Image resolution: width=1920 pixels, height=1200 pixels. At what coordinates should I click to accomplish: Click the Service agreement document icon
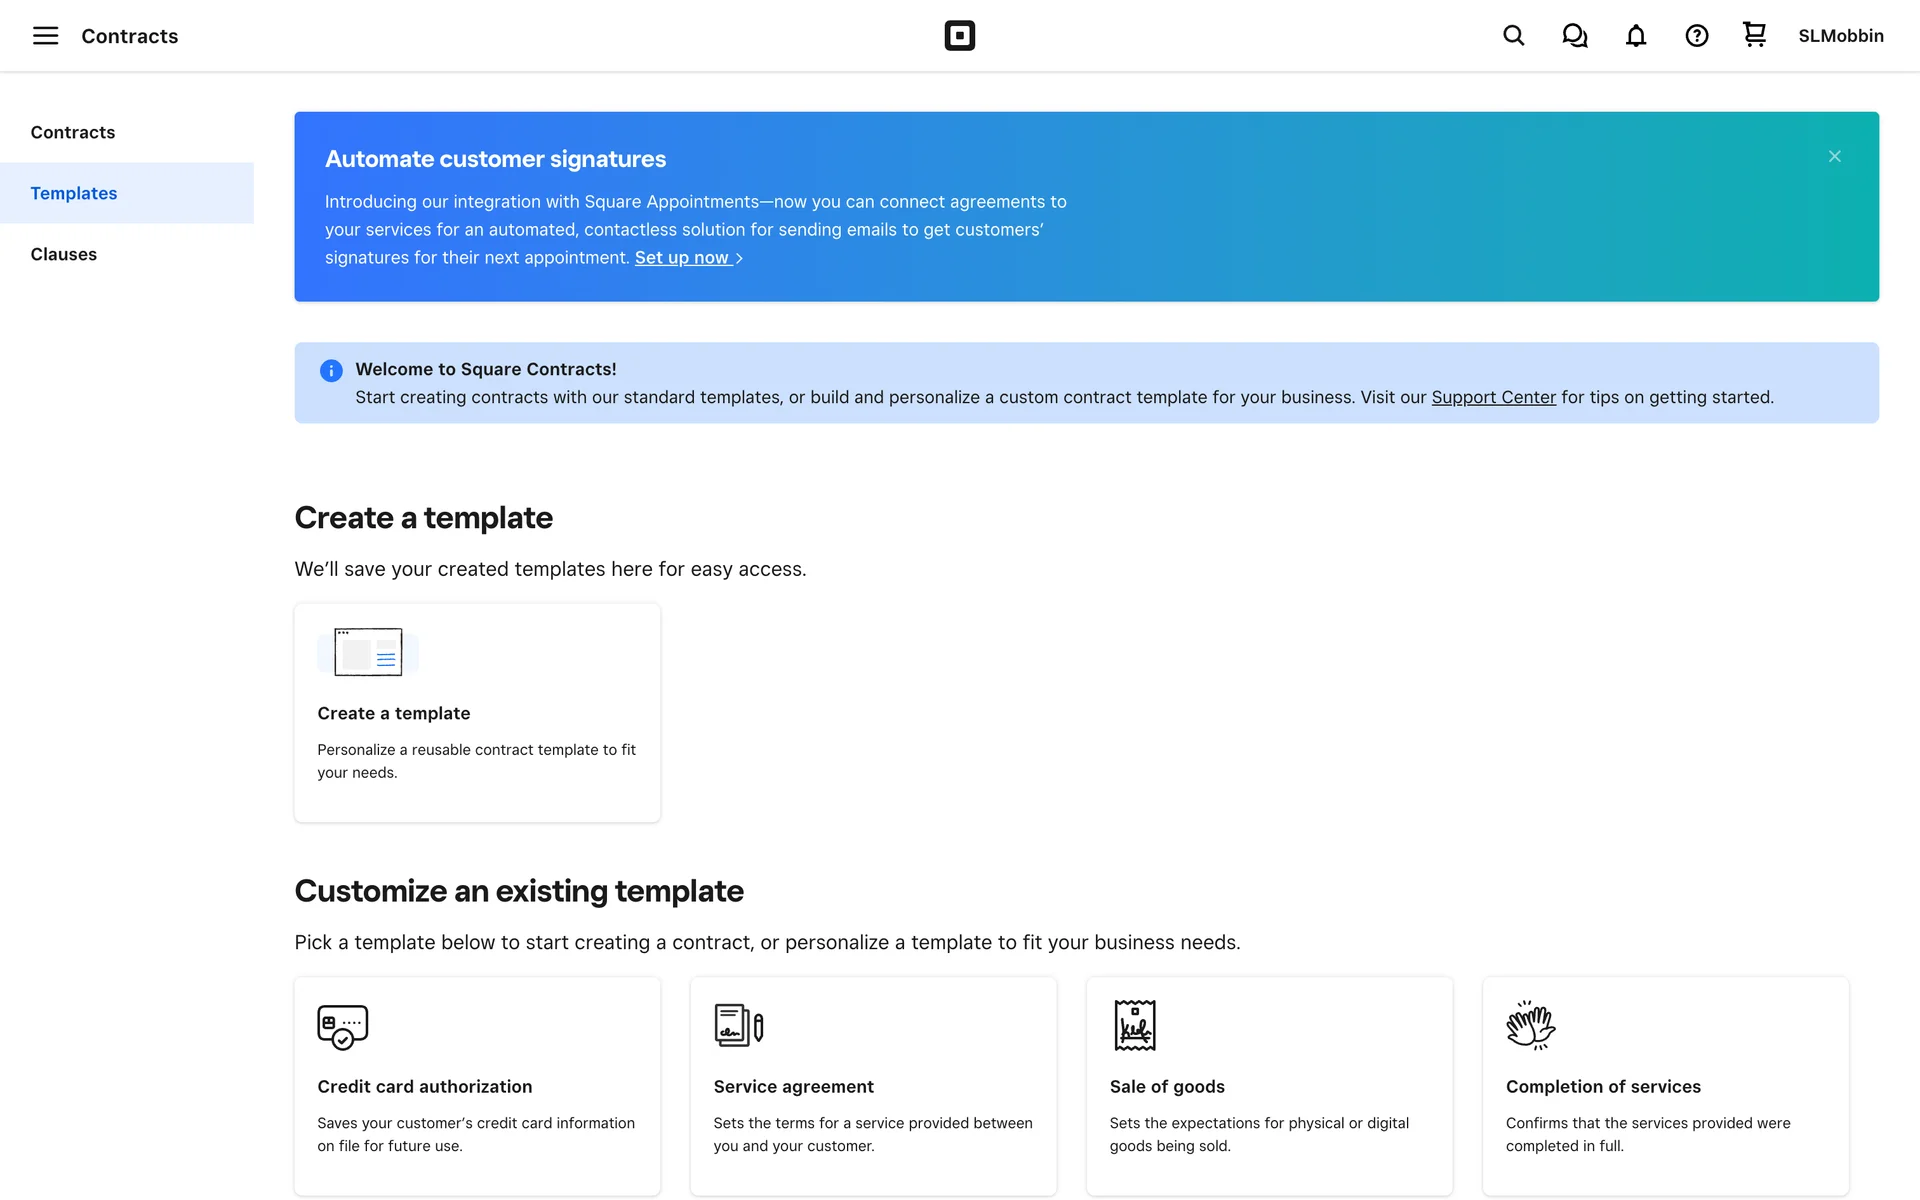[738, 1026]
